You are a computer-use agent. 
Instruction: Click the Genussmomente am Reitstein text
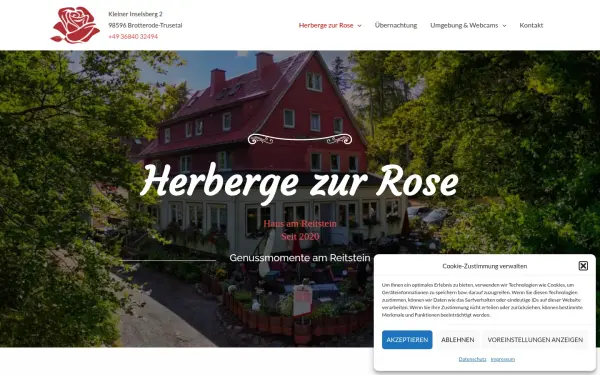tap(300, 258)
